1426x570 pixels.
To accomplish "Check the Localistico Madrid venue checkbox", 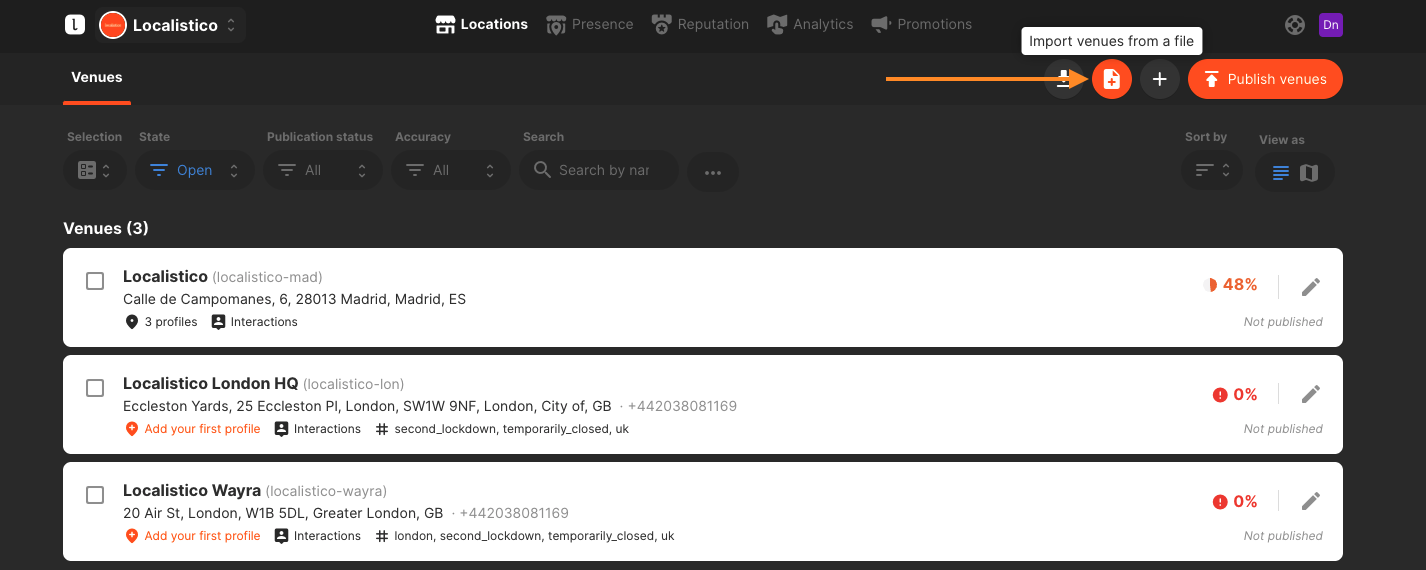I will pos(95,281).
